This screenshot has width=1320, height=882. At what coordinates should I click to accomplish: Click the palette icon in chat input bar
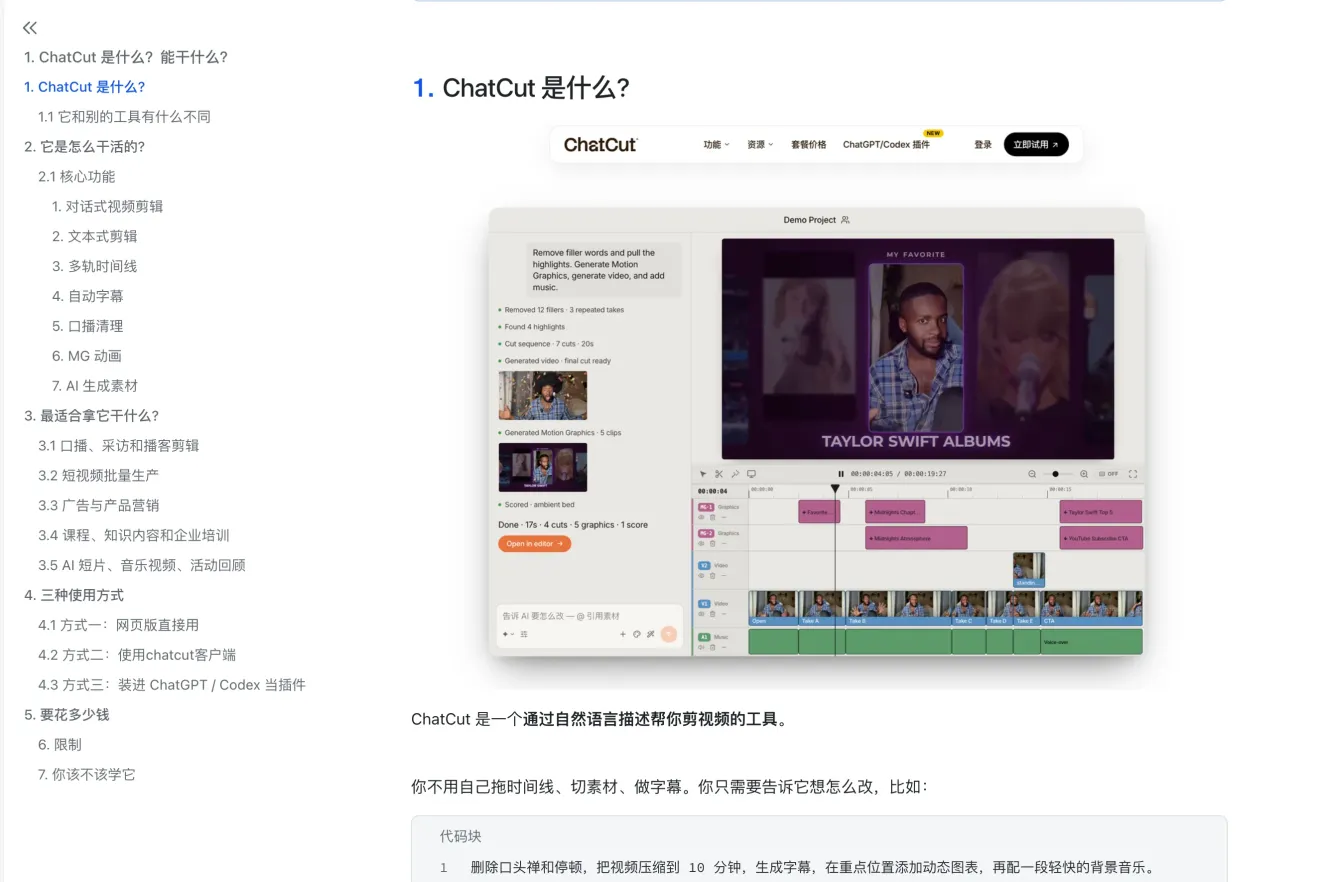[x=636, y=634]
